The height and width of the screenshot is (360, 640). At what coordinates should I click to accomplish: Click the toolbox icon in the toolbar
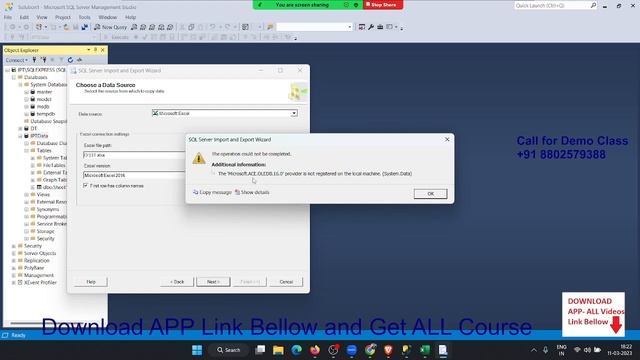(380, 27)
